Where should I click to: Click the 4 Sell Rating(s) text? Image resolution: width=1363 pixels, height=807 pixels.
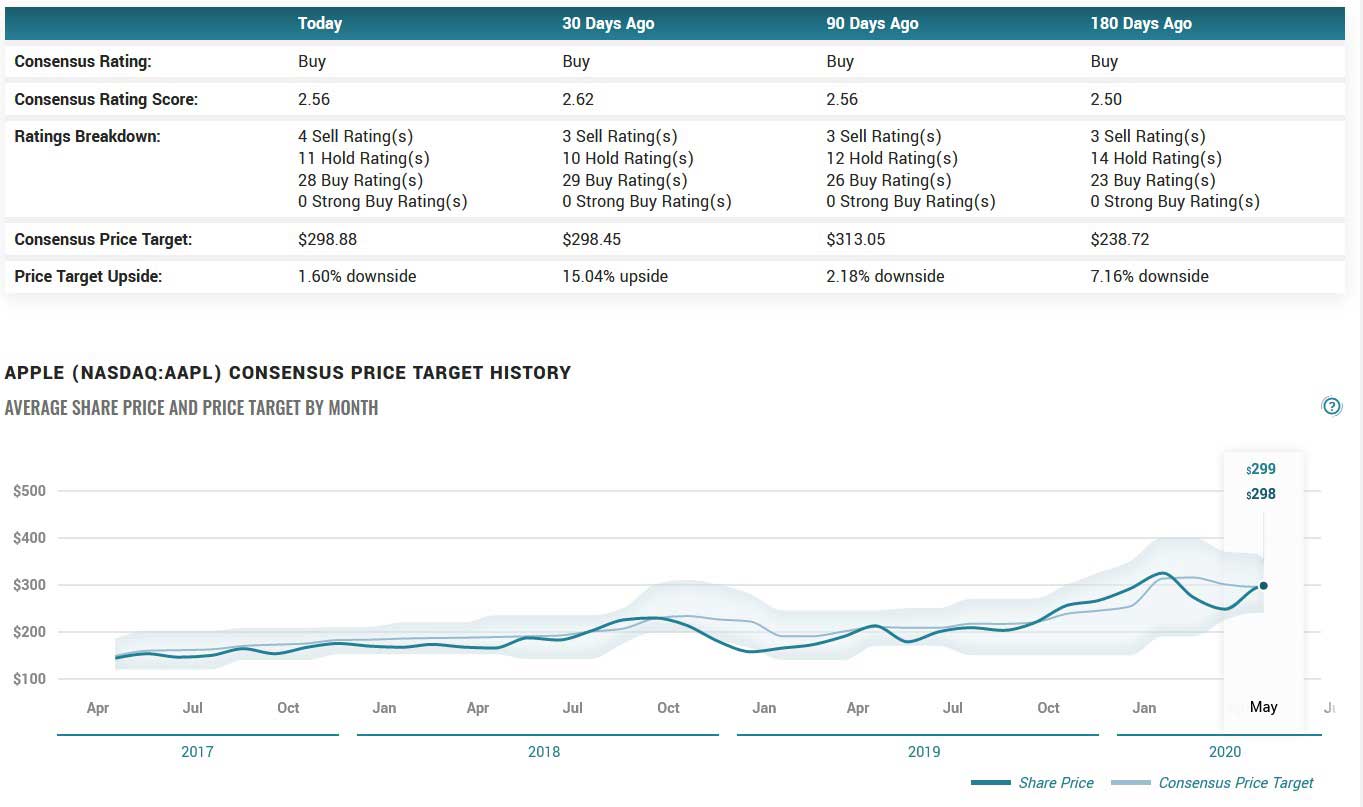(x=355, y=136)
